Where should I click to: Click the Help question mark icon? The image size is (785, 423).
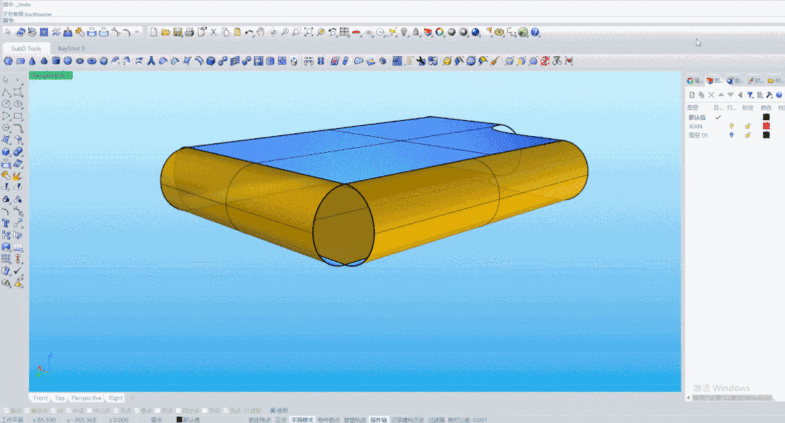(x=535, y=32)
